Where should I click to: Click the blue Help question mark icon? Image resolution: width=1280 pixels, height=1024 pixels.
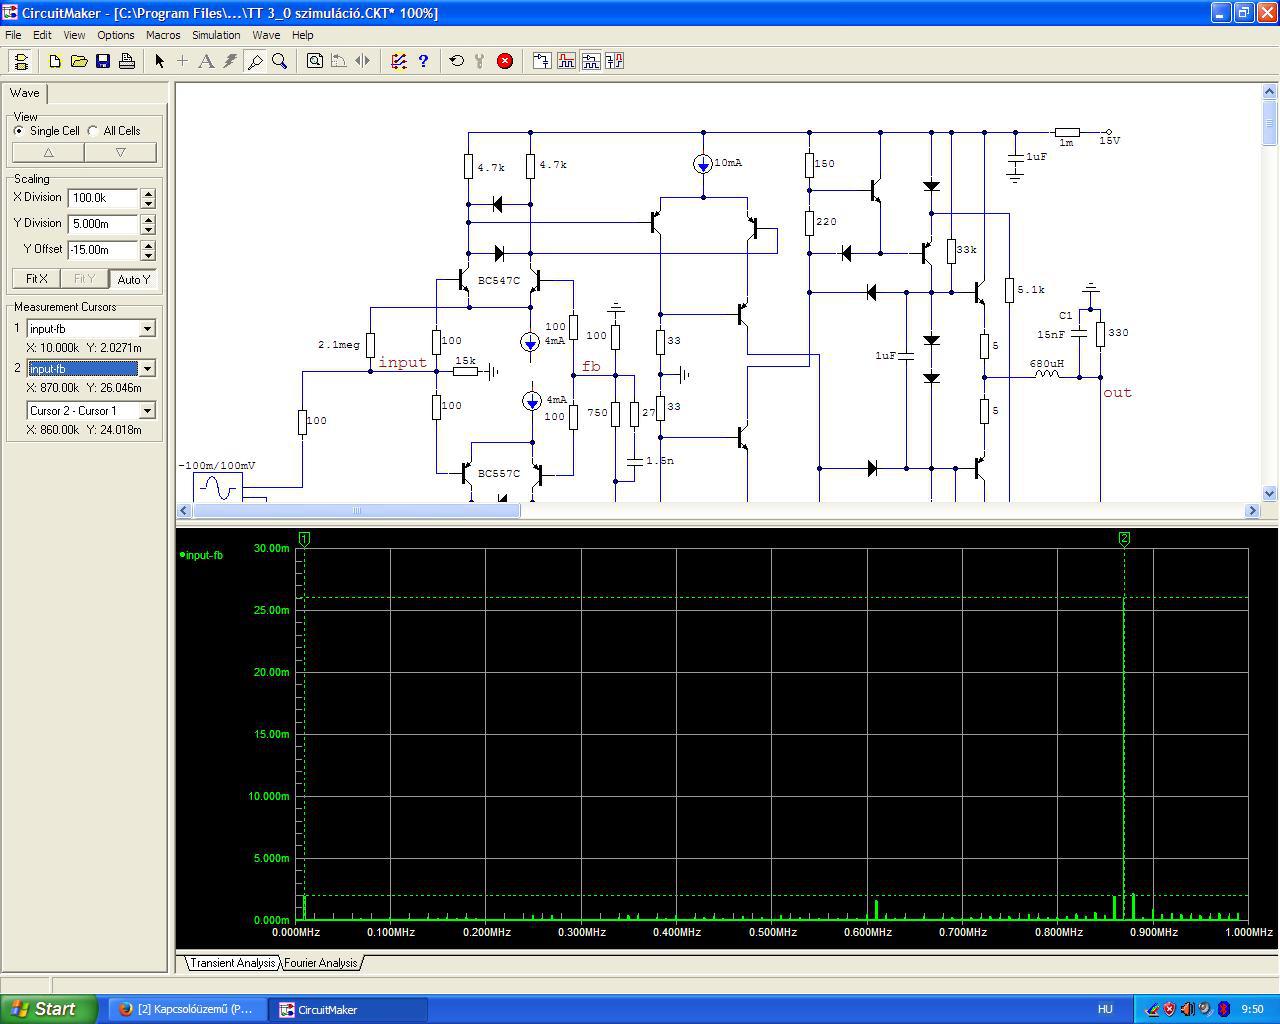[x=423, y=61]
